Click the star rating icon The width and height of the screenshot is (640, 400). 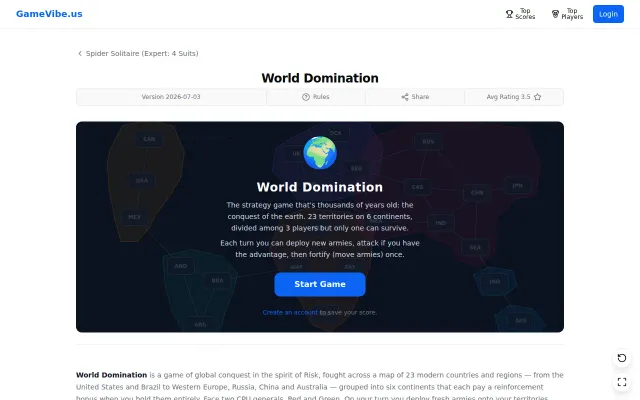click(x=538, y=97)
